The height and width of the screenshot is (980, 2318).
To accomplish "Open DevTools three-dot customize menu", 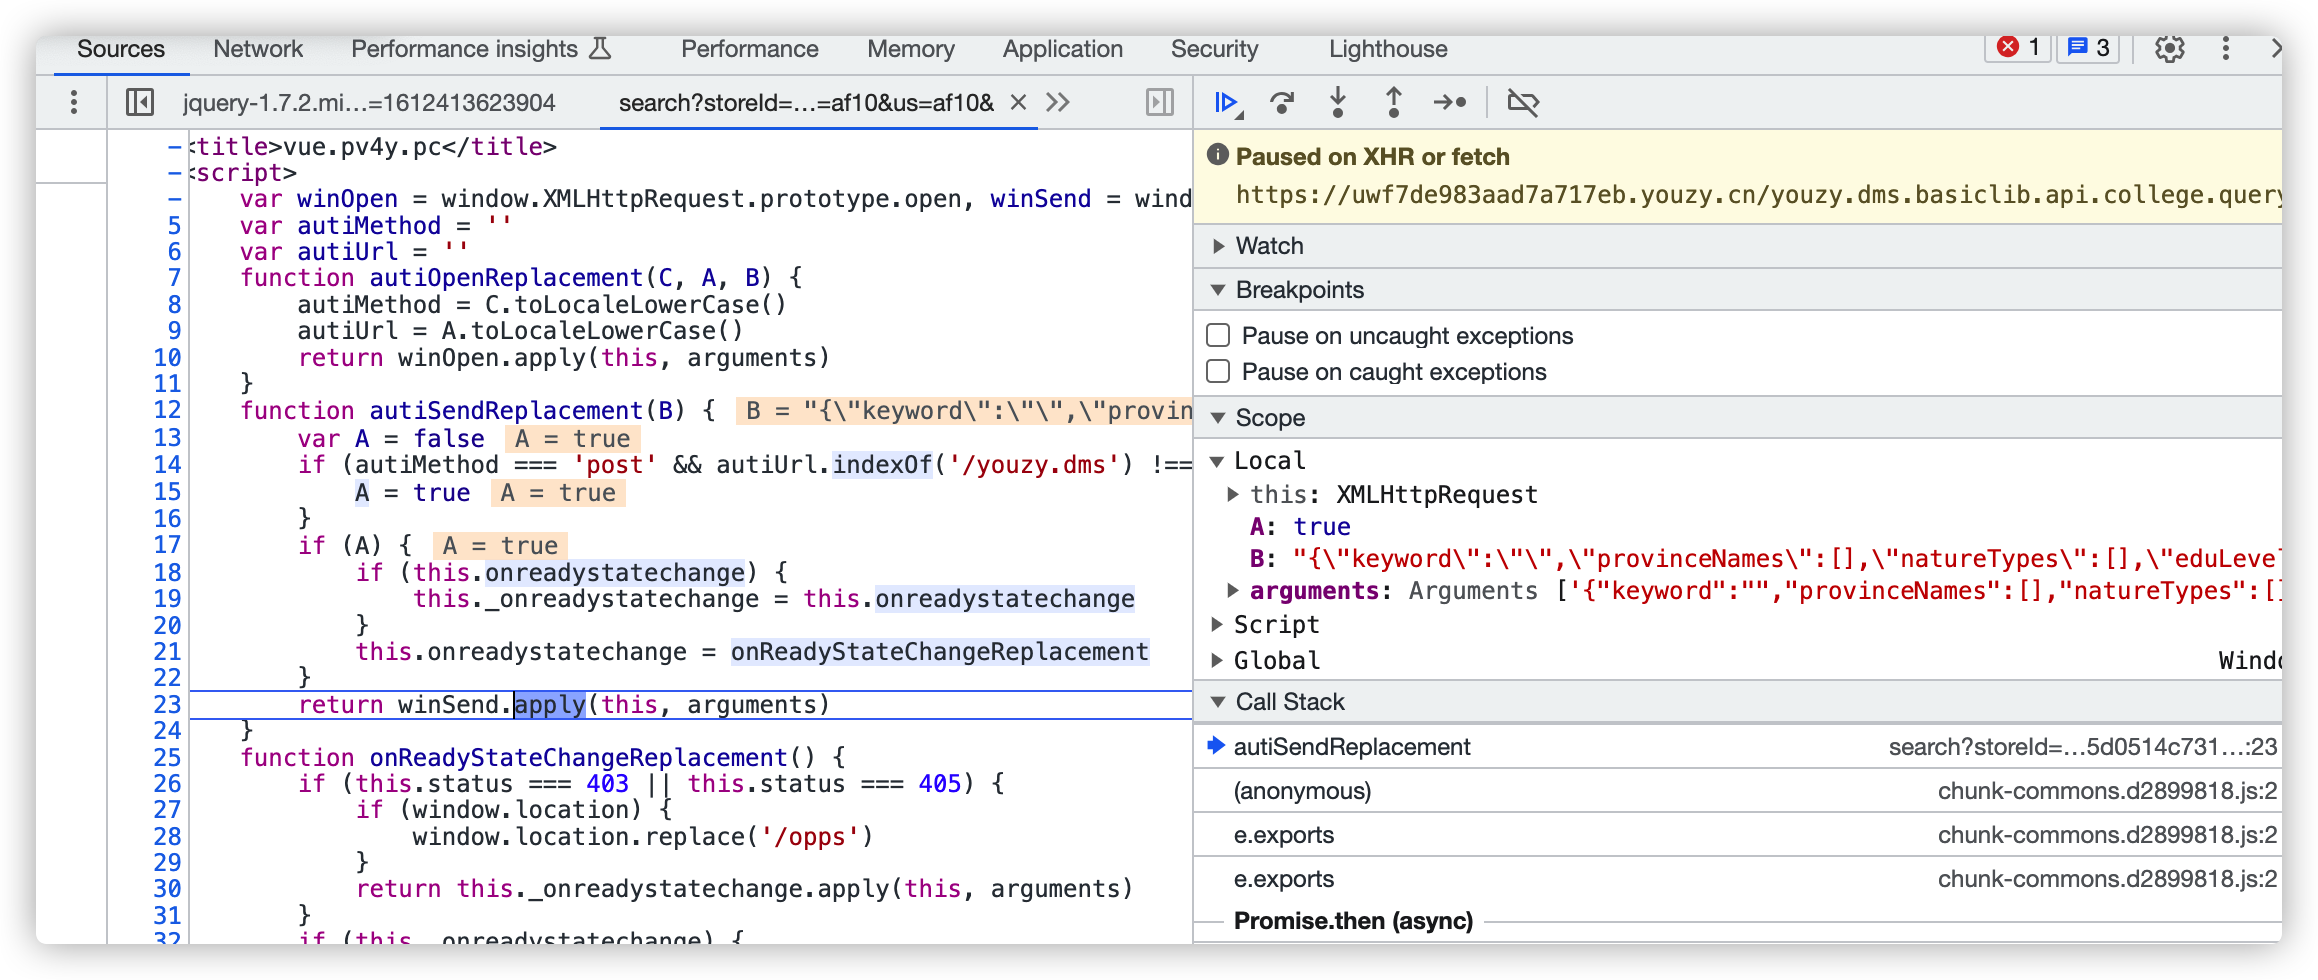I will 2226,48.
